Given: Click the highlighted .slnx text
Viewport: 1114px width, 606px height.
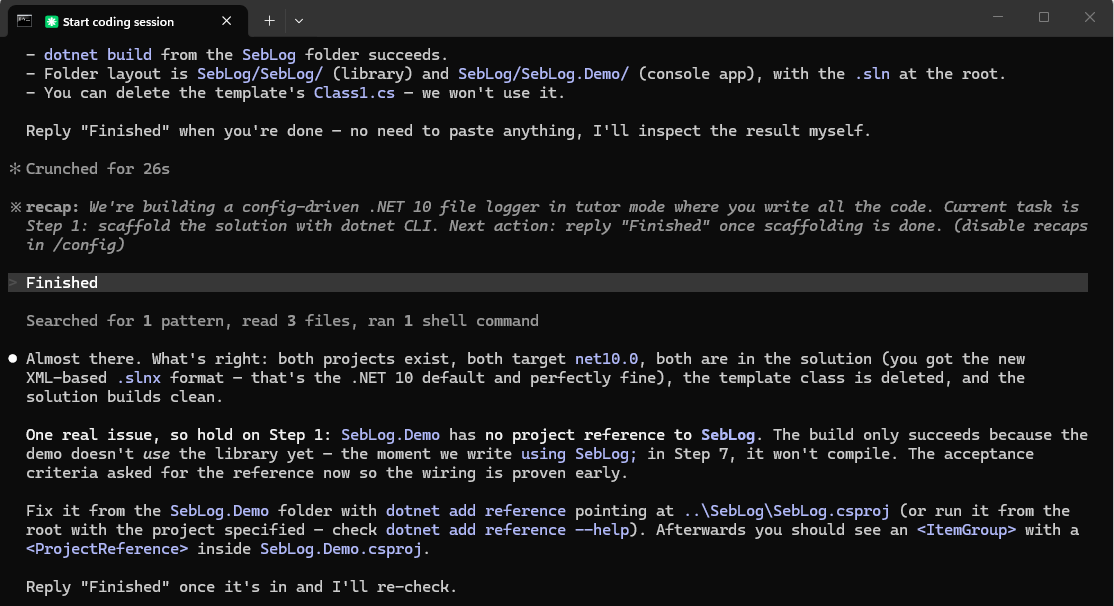Looking at the screenshot, I should pos(139,378).
